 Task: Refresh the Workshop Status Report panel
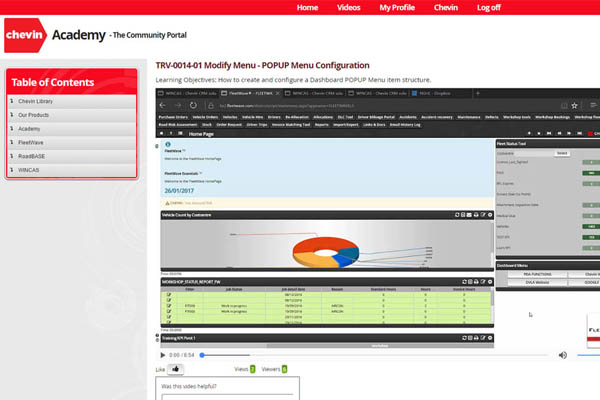(x=464, y=282)
